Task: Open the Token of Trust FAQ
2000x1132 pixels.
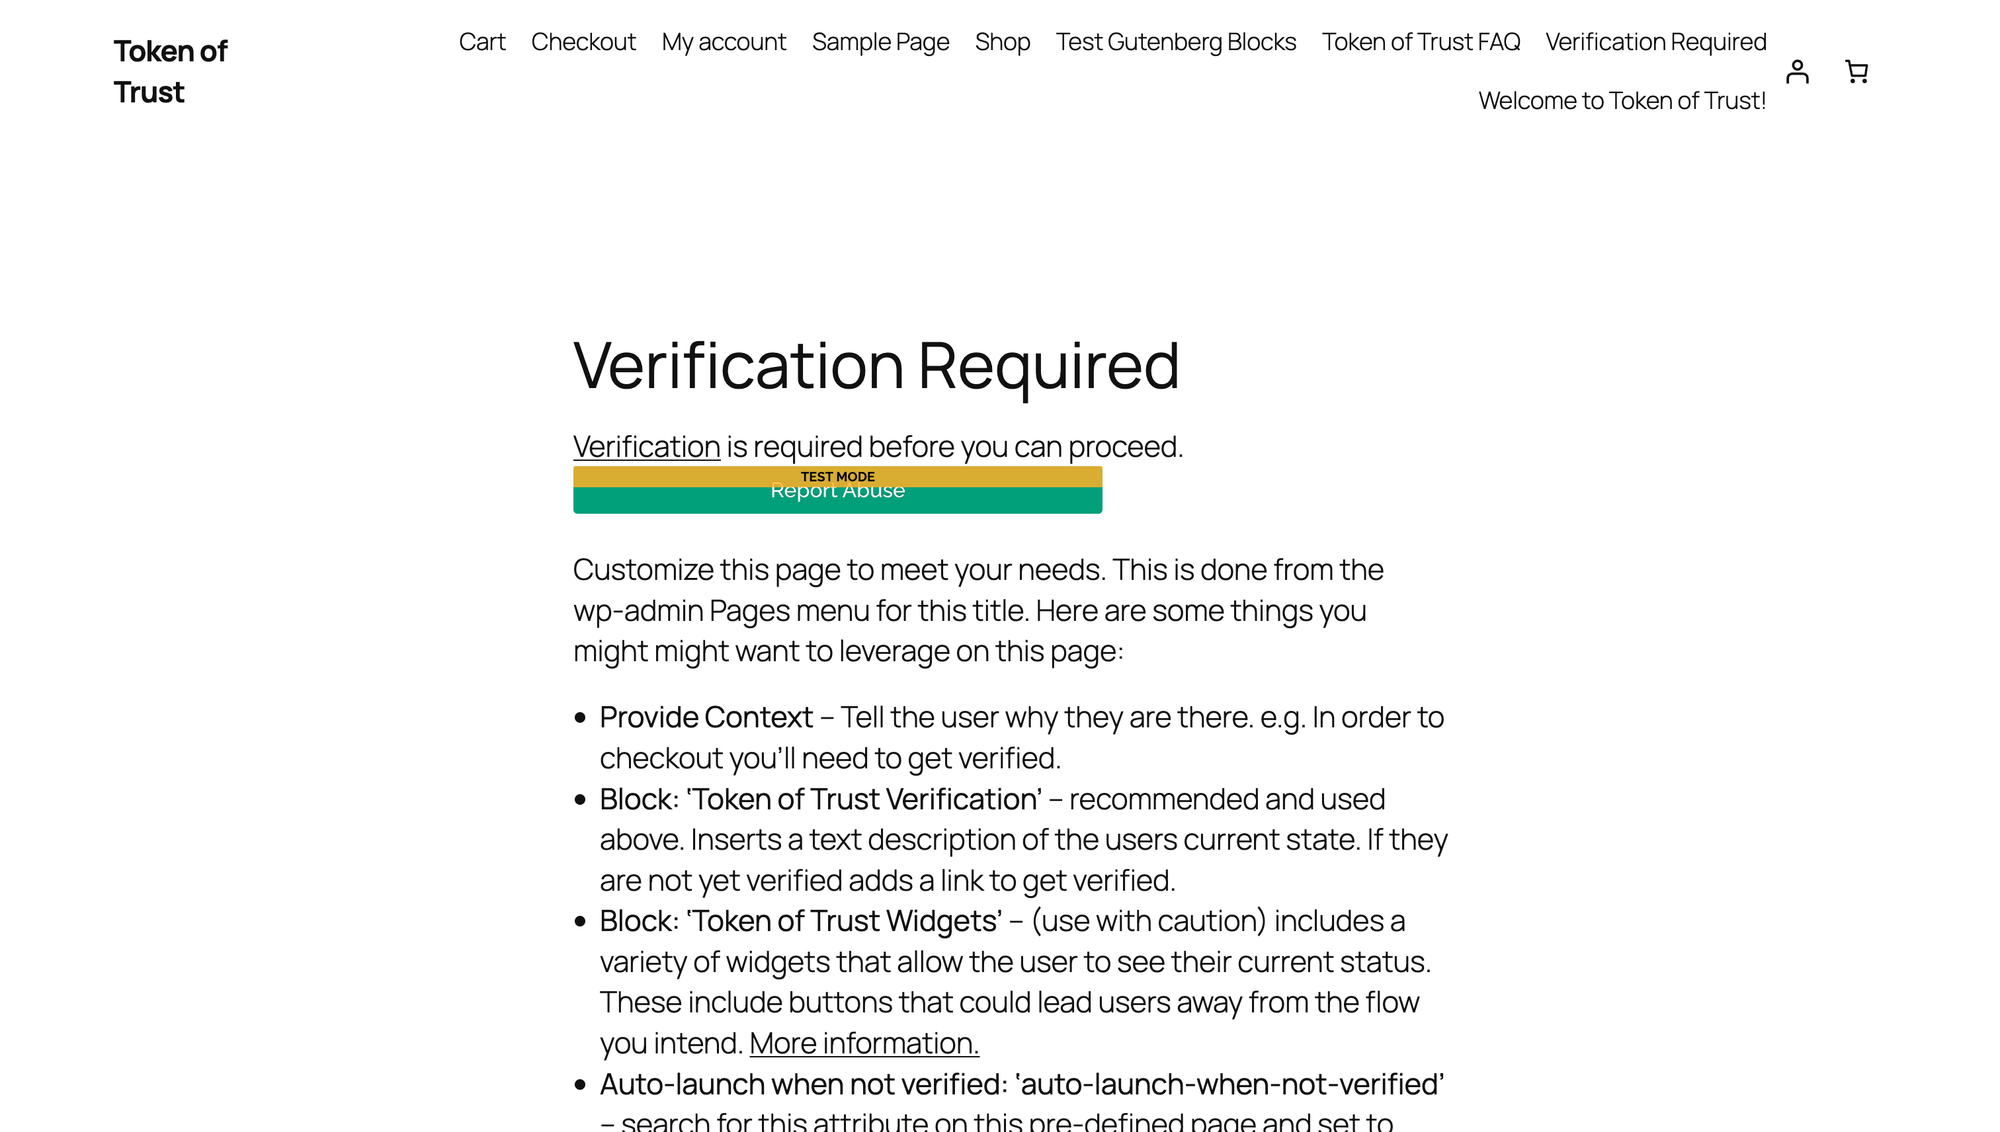Action: click(x=1420, y=42)
